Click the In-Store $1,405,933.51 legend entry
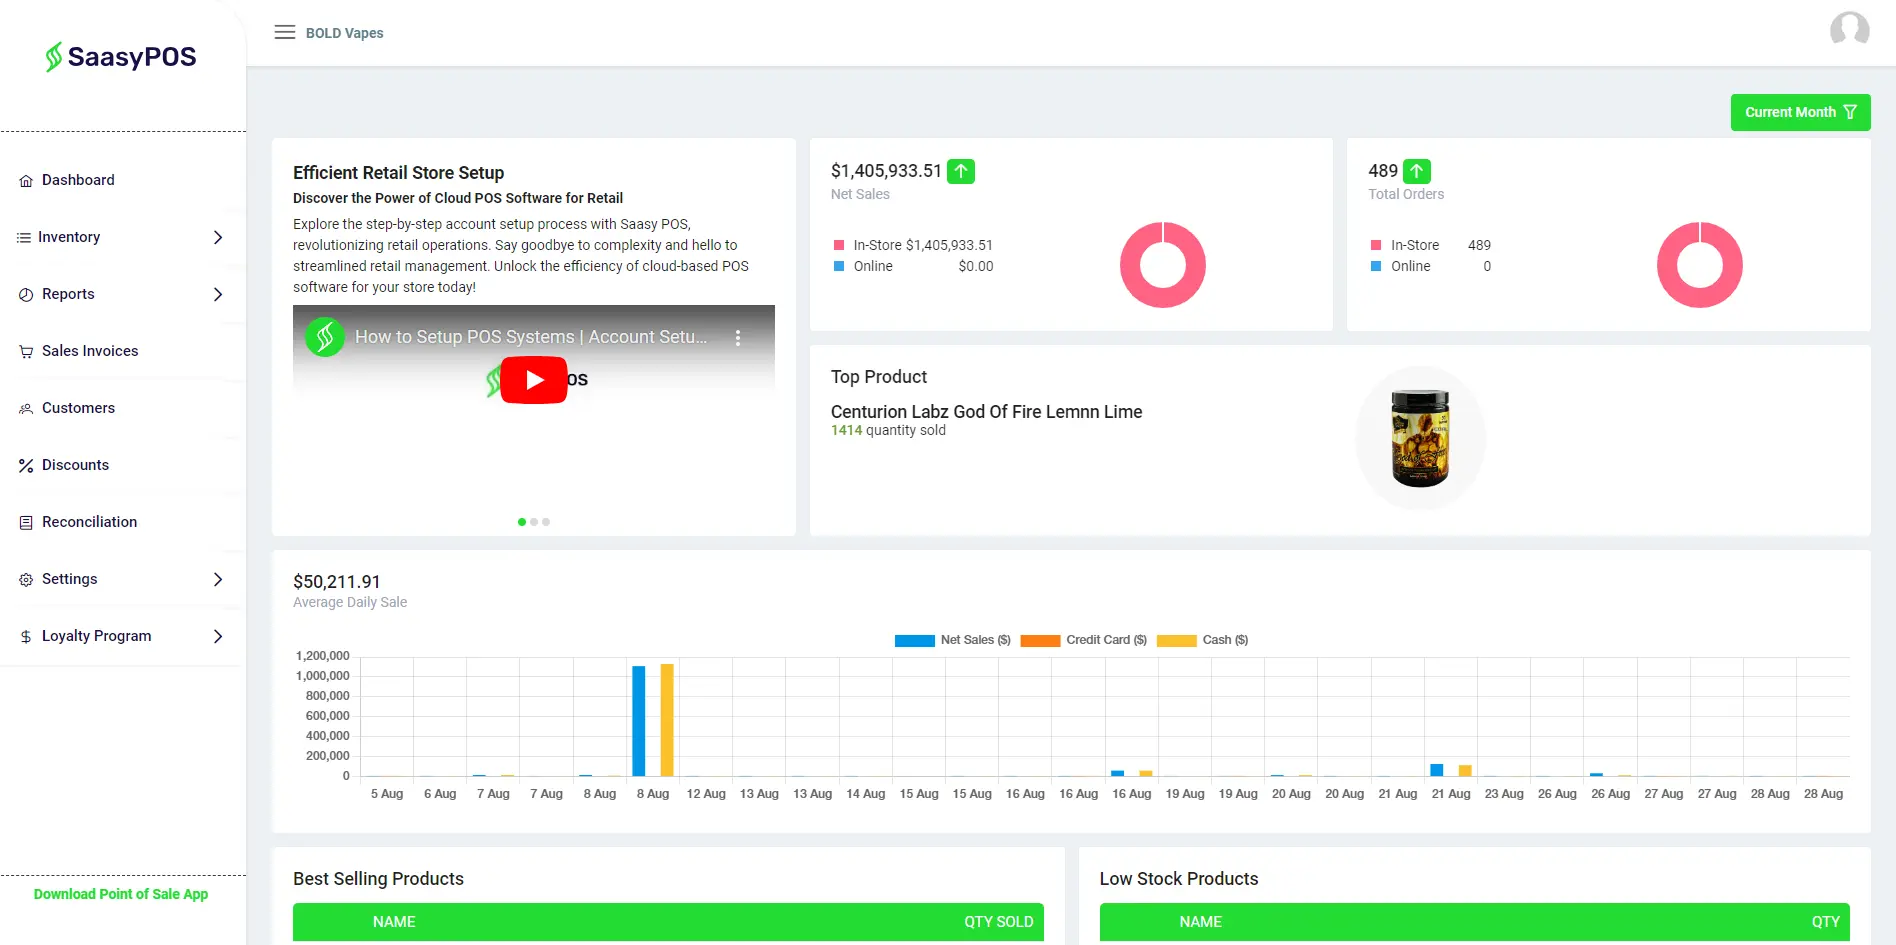 click(x=913, y=245)
